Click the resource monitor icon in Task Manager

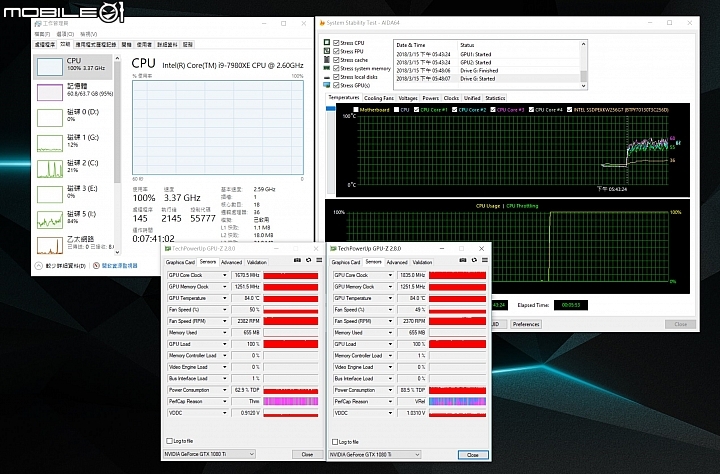[x=96, y=265]
